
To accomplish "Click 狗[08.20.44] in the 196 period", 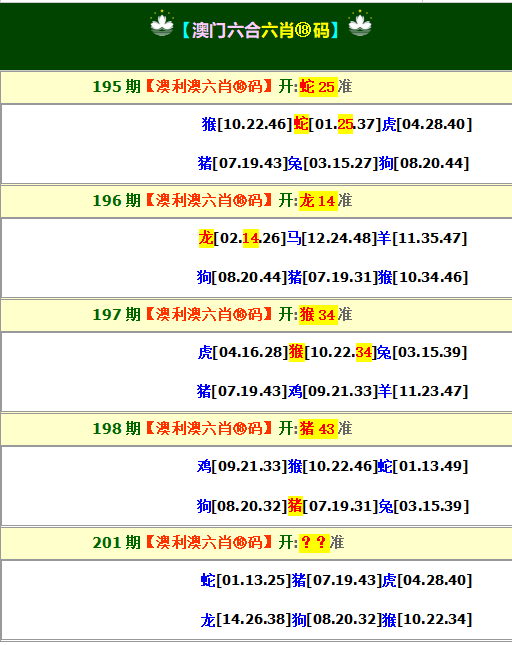I will pyautogui.click(x=242, y=277).
